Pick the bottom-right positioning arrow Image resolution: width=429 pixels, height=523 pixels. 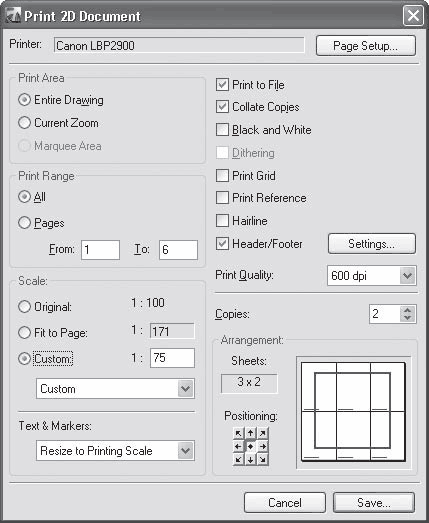tap(263, 459)
